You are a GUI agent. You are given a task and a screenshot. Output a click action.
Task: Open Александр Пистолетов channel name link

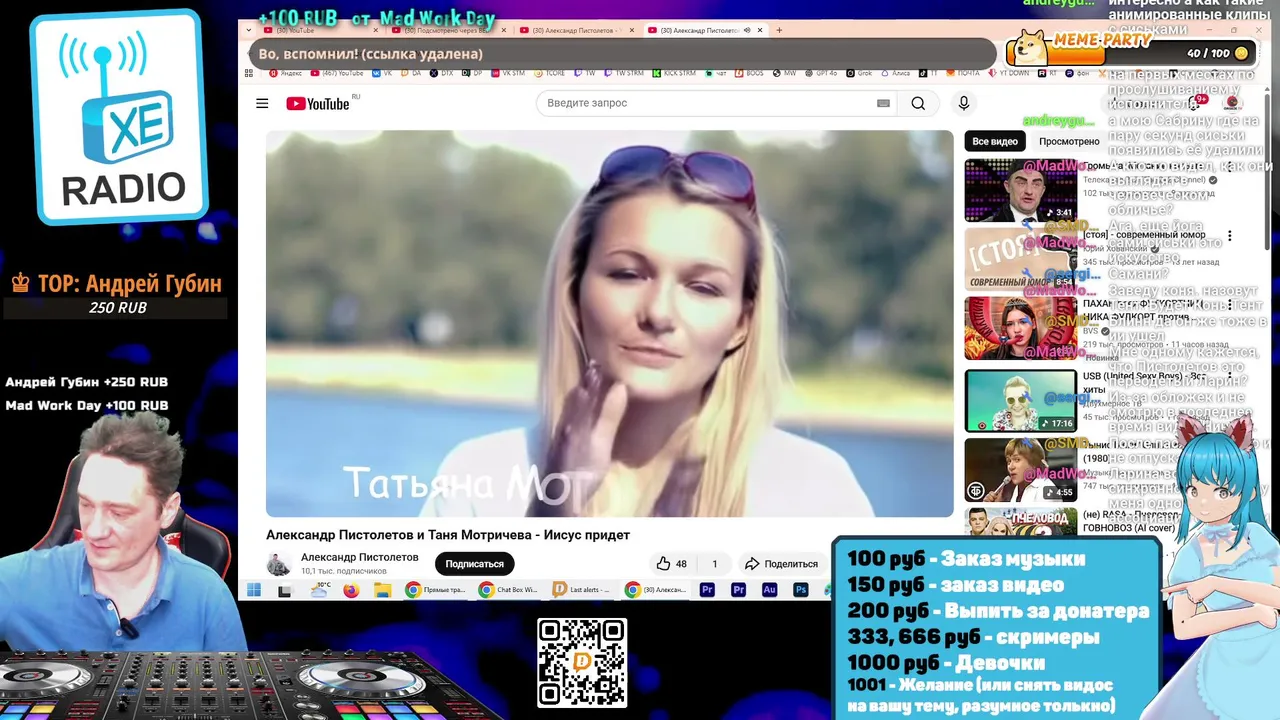360,557
